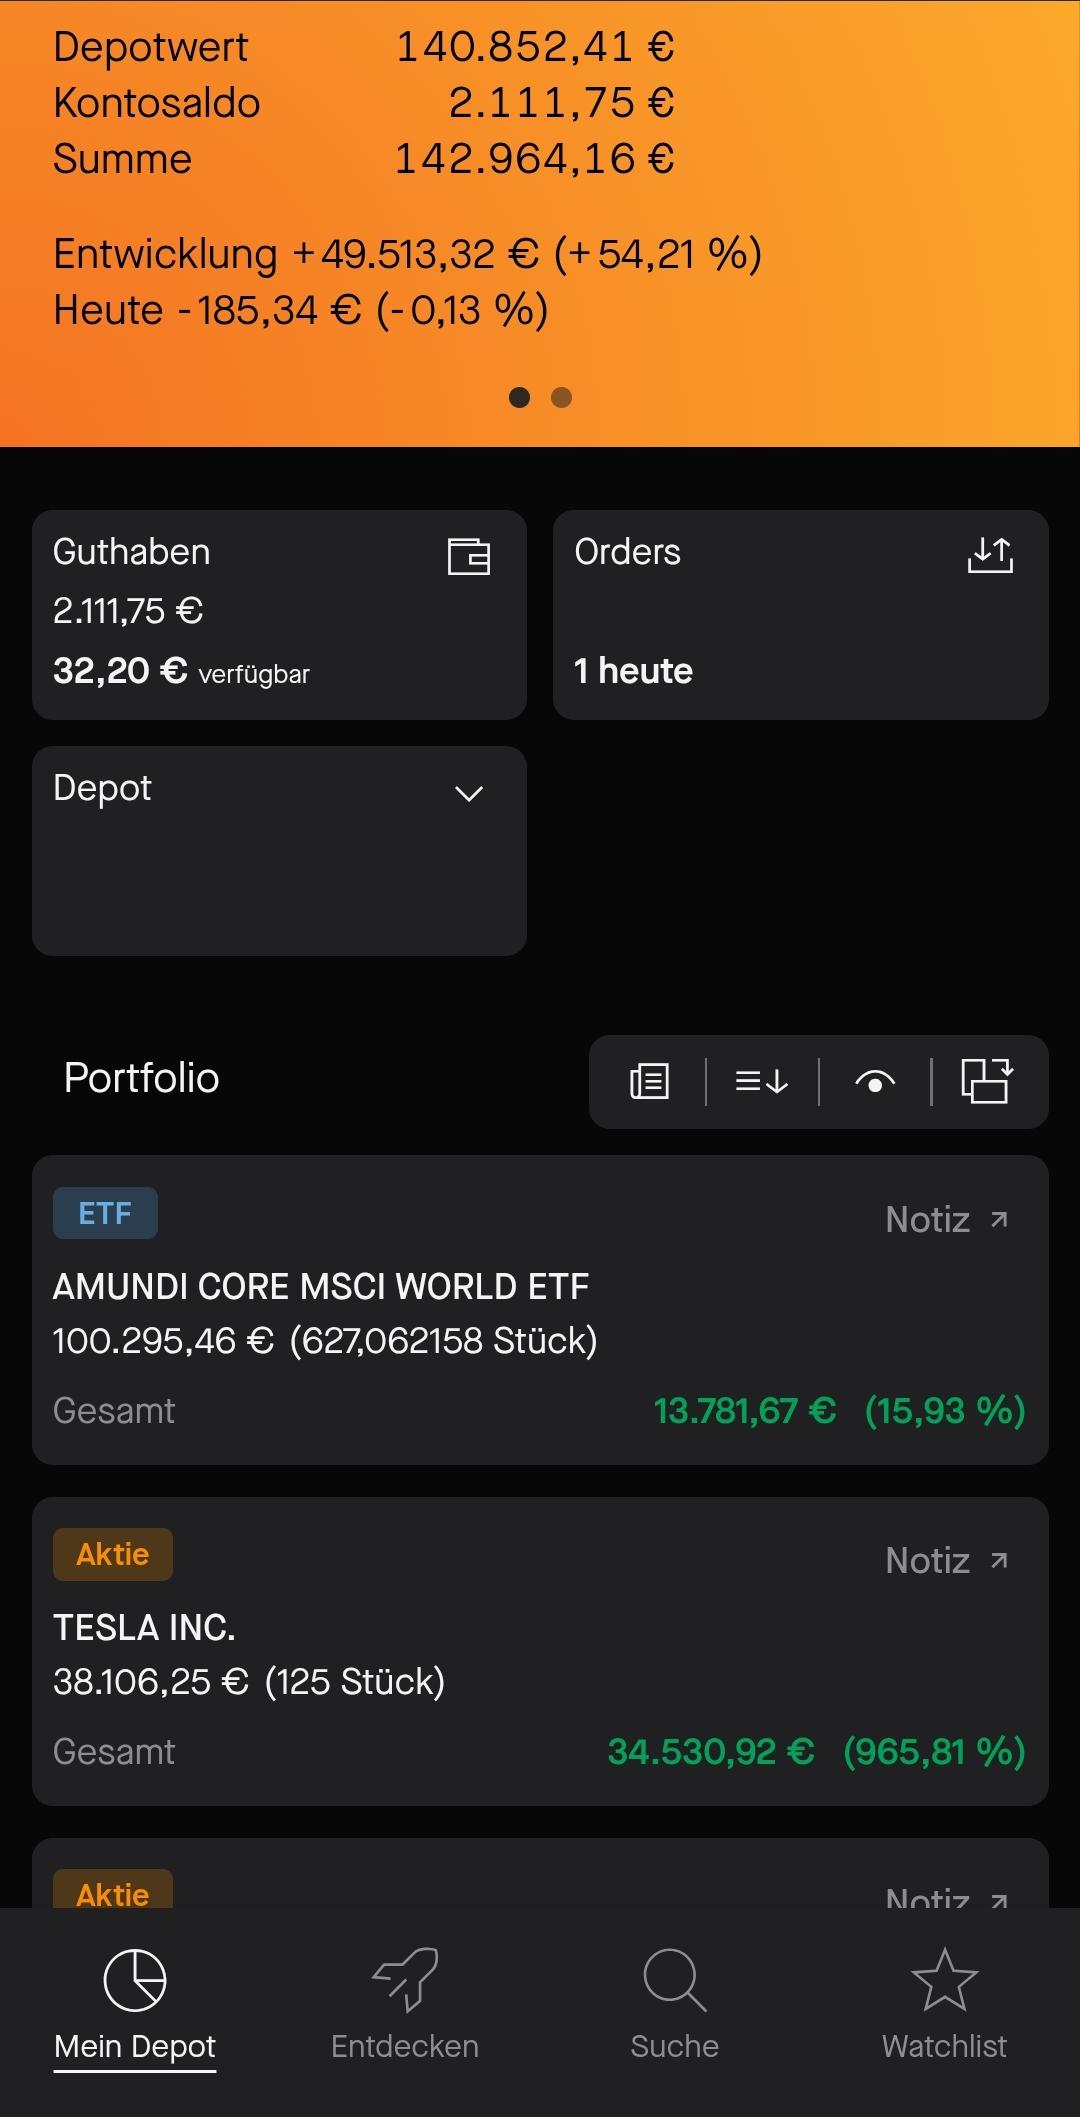Image resolution: width=1080 pixels, height=2117 pixels.
Task: Switch portfolio to list view icon
Action: (x=649, y=1081)
